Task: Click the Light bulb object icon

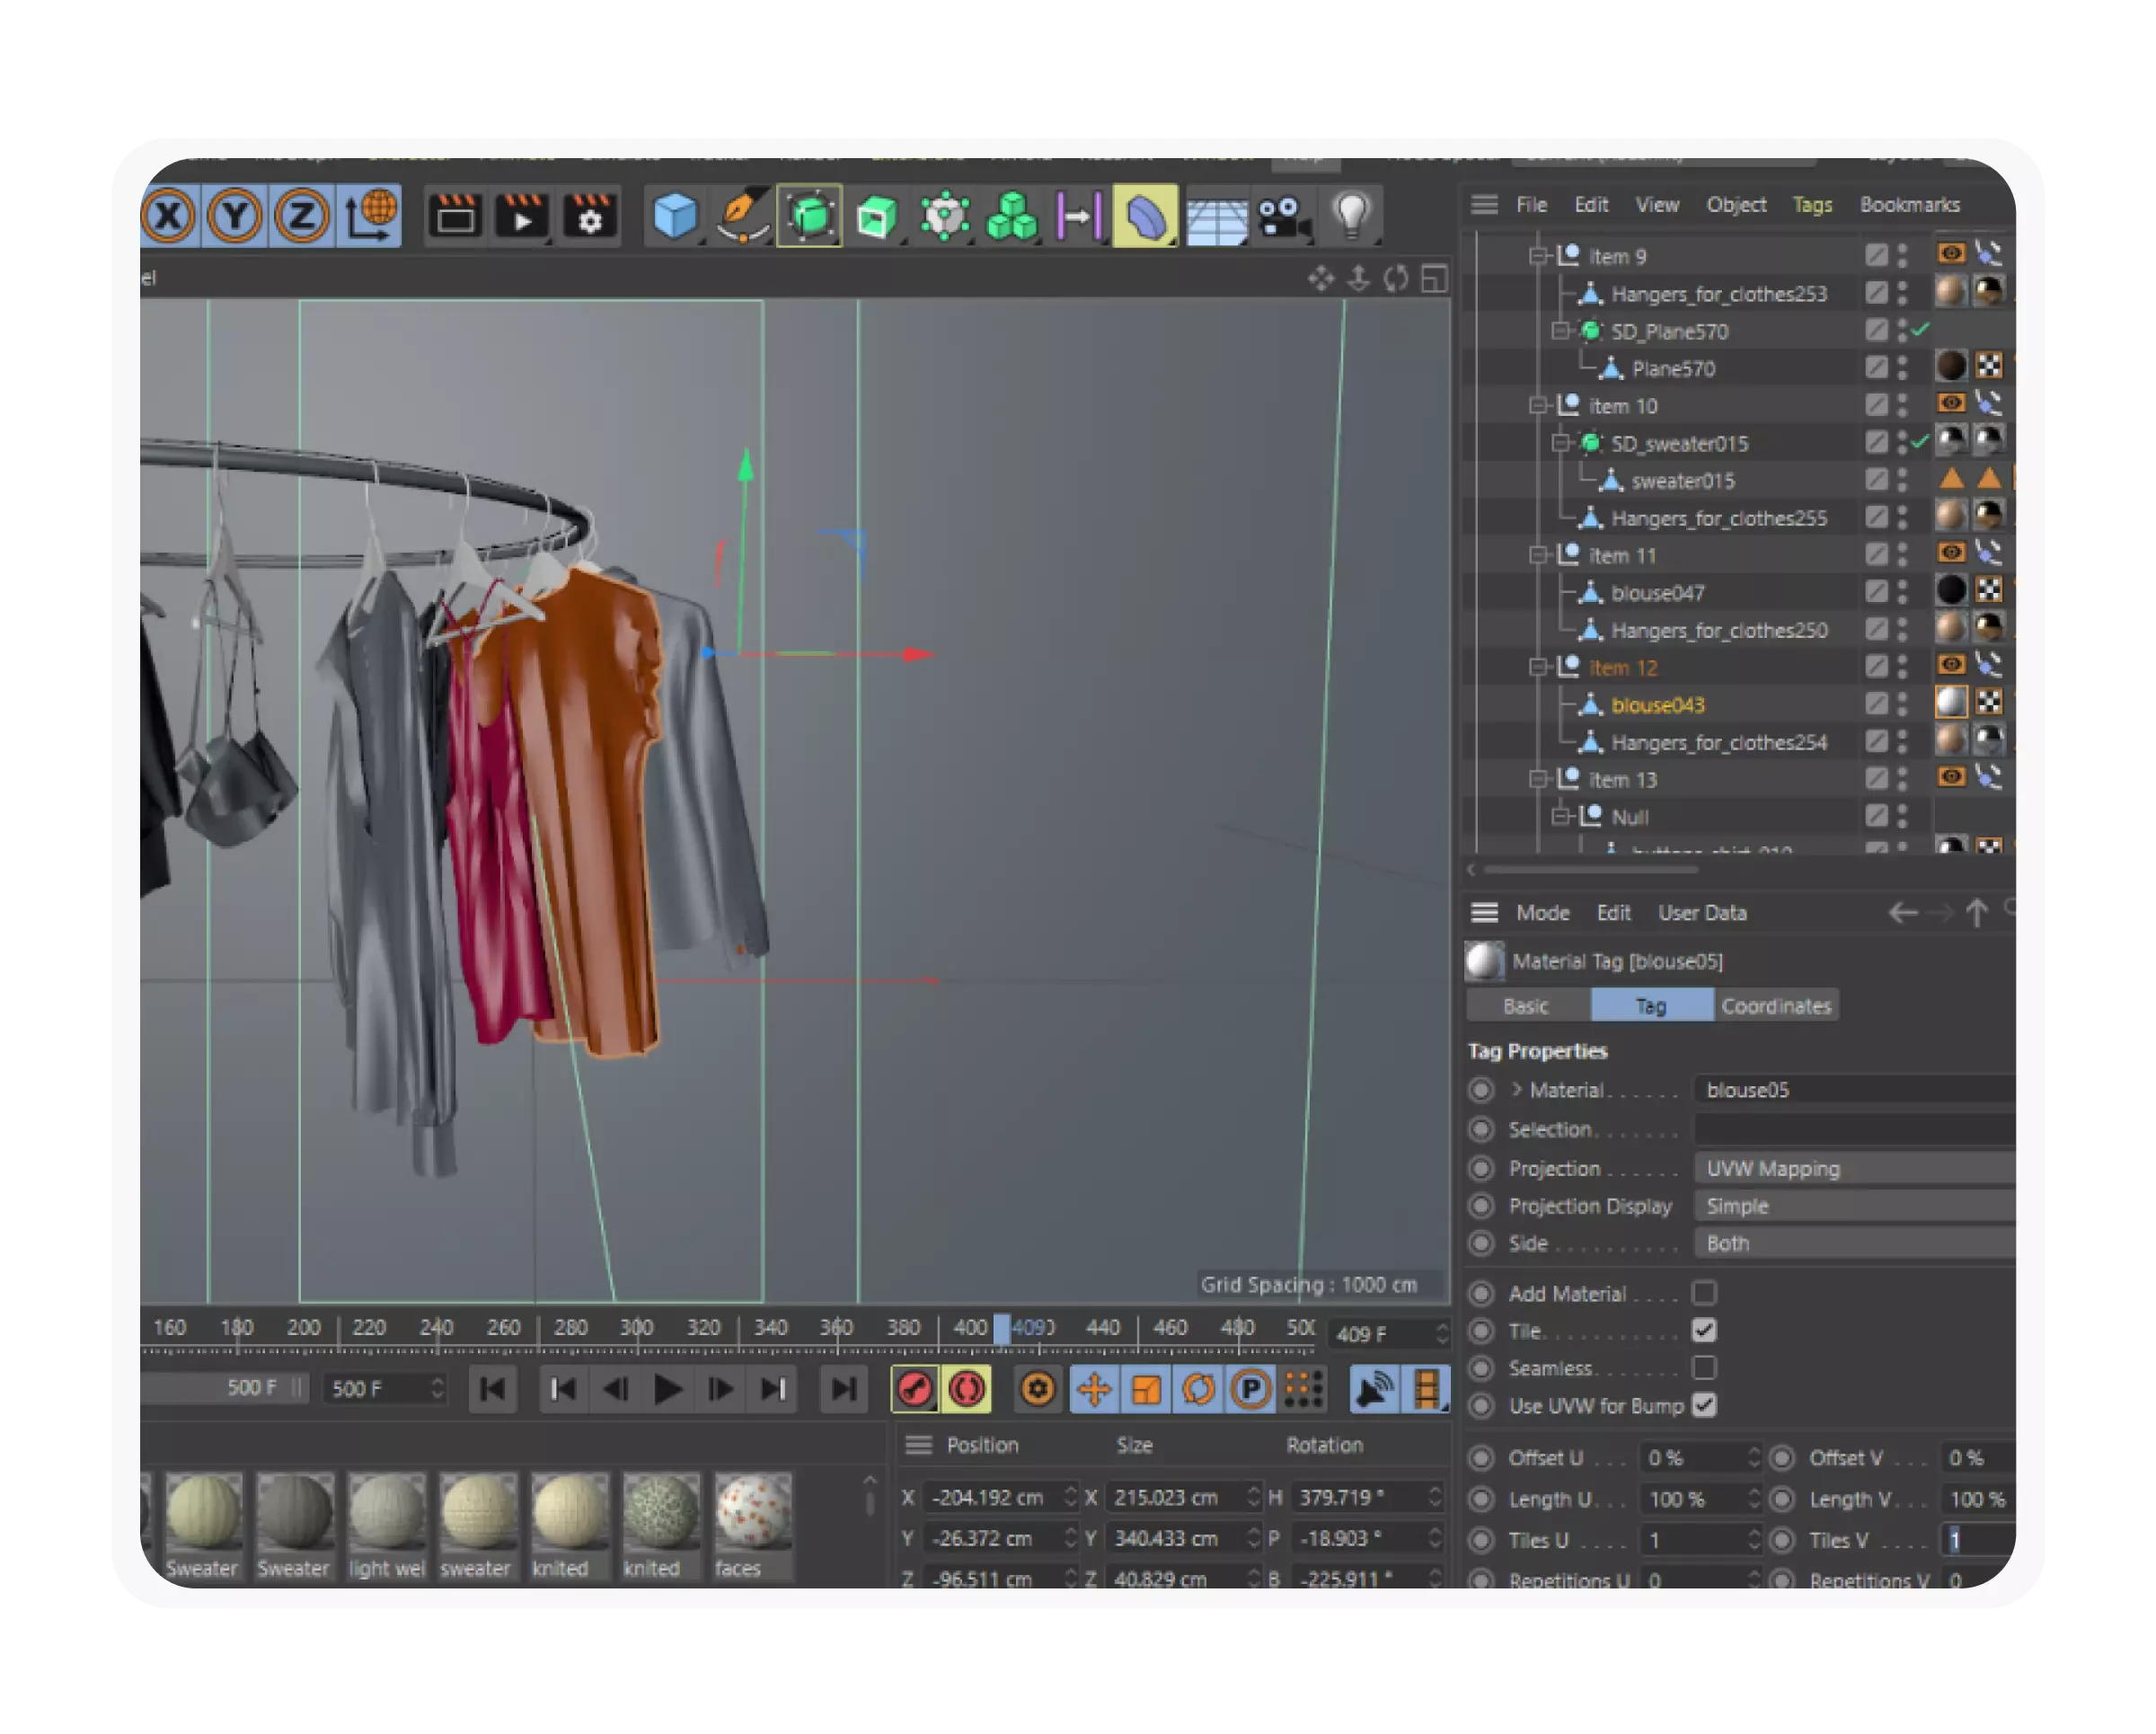Action: click(x=1351, y=215)
